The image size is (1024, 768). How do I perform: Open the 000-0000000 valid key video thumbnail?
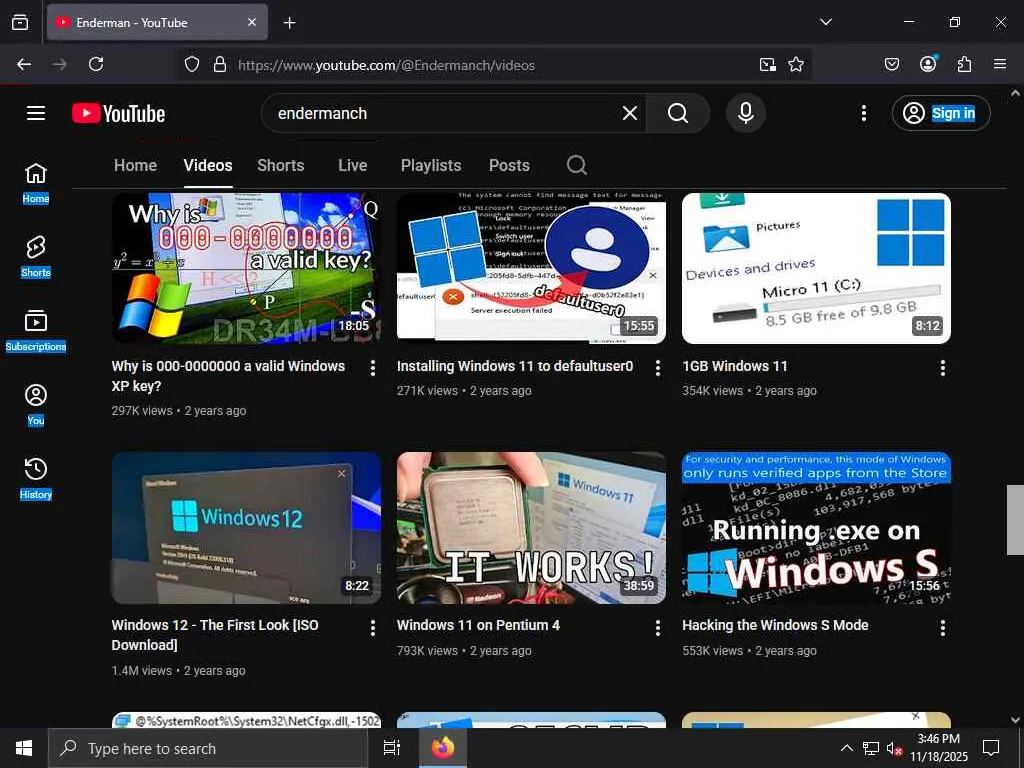click(x=246, y=268)
